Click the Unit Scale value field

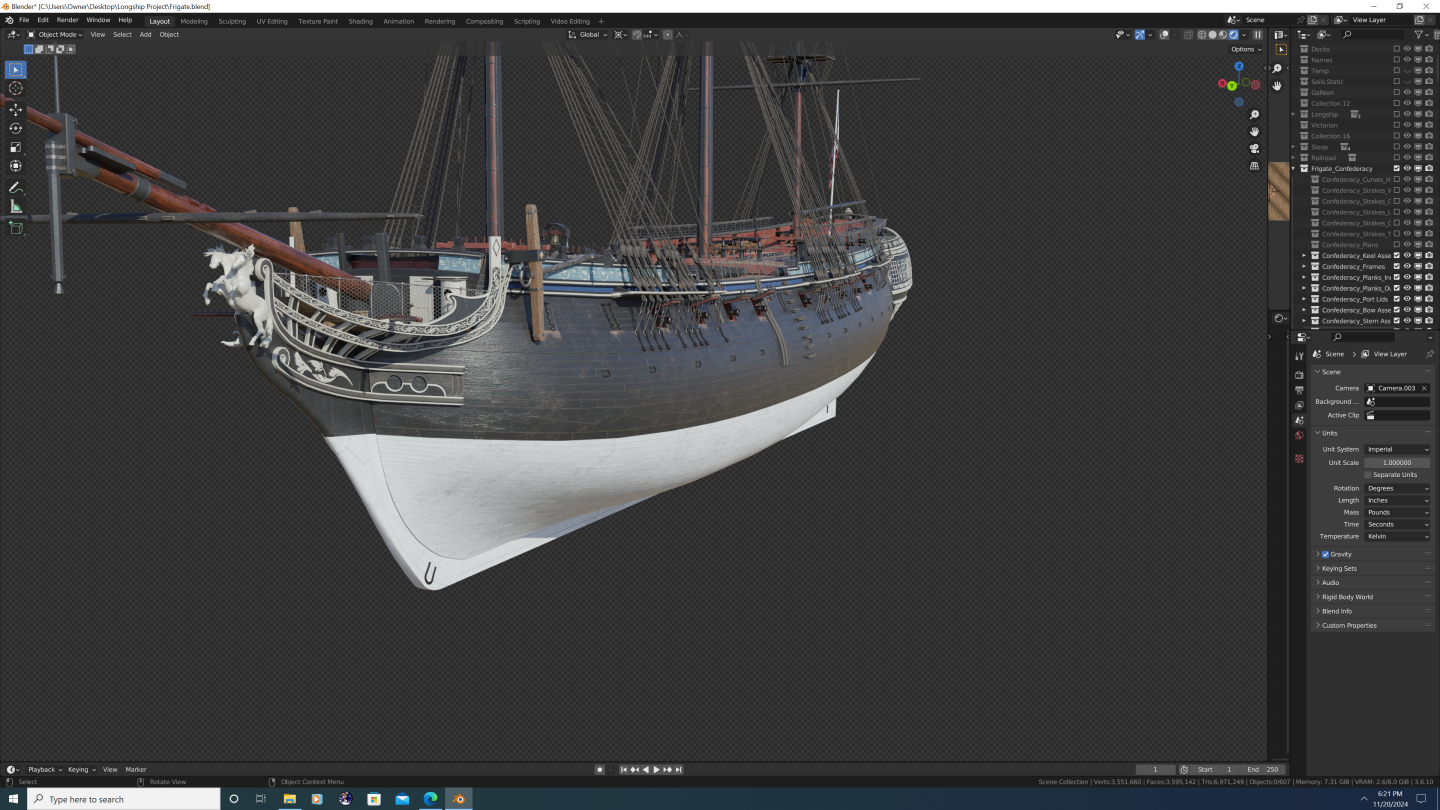click(x=1397, y=463)
